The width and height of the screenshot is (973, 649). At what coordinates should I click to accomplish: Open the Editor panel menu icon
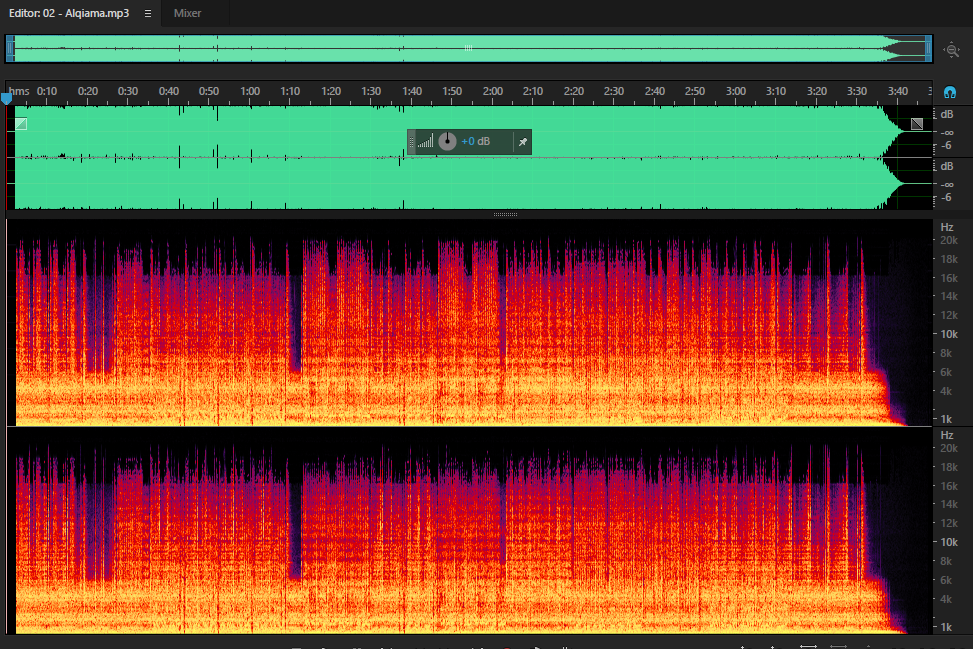(148, 13)
